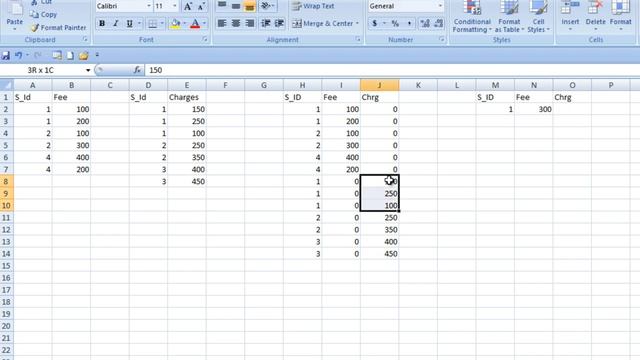Screen dimensions: 640x360
Task: Click Open folder icon in quick access toolbar
Action: [84, 55]
